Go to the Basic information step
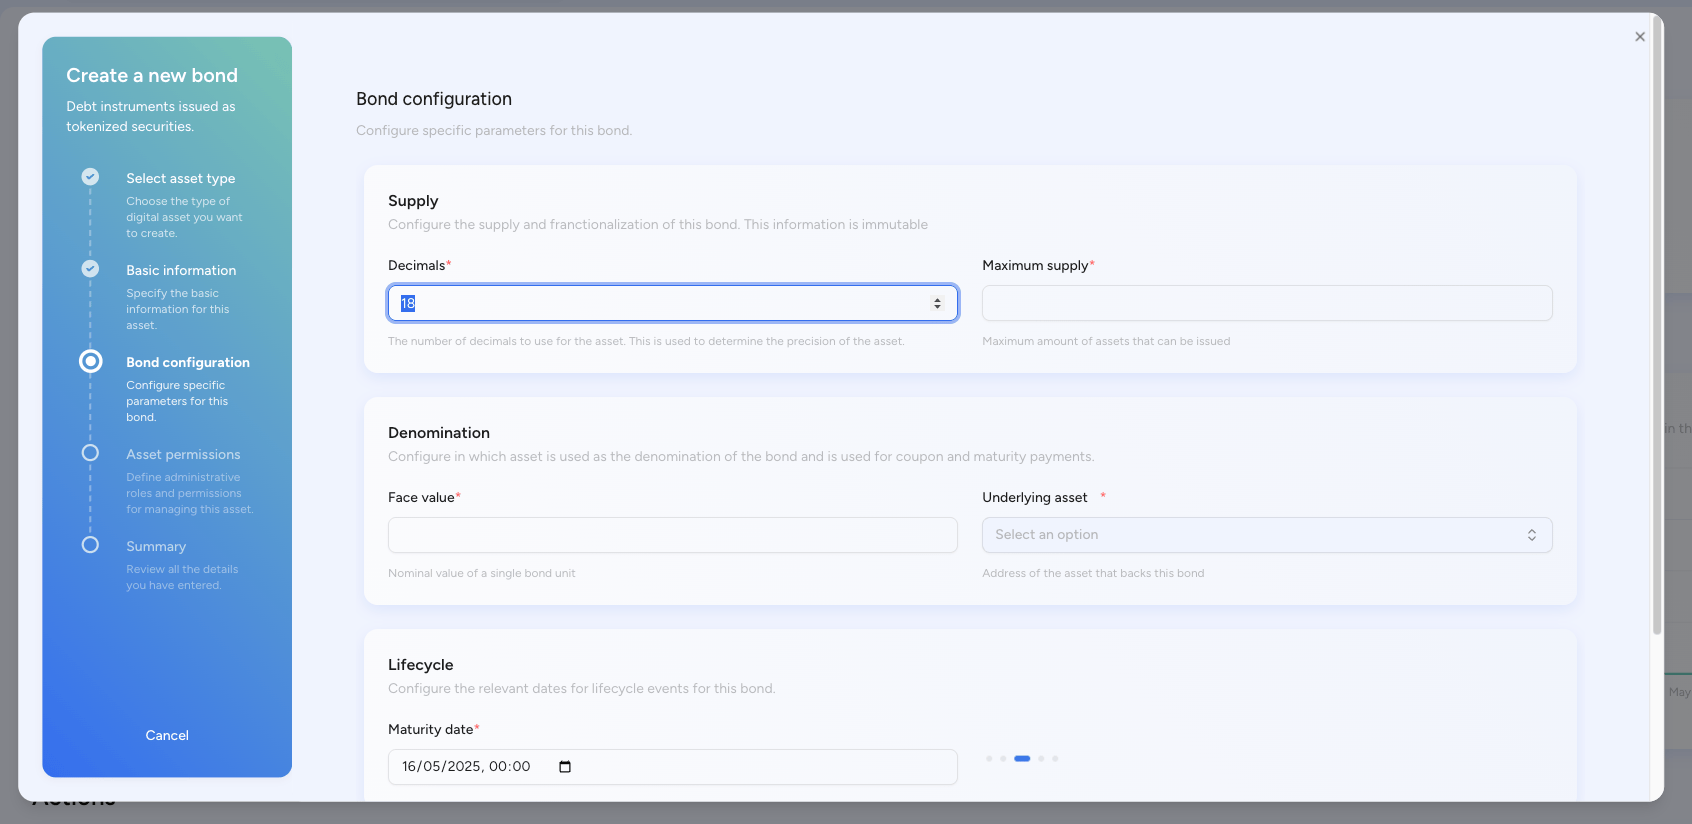 (x=181, y=271)
